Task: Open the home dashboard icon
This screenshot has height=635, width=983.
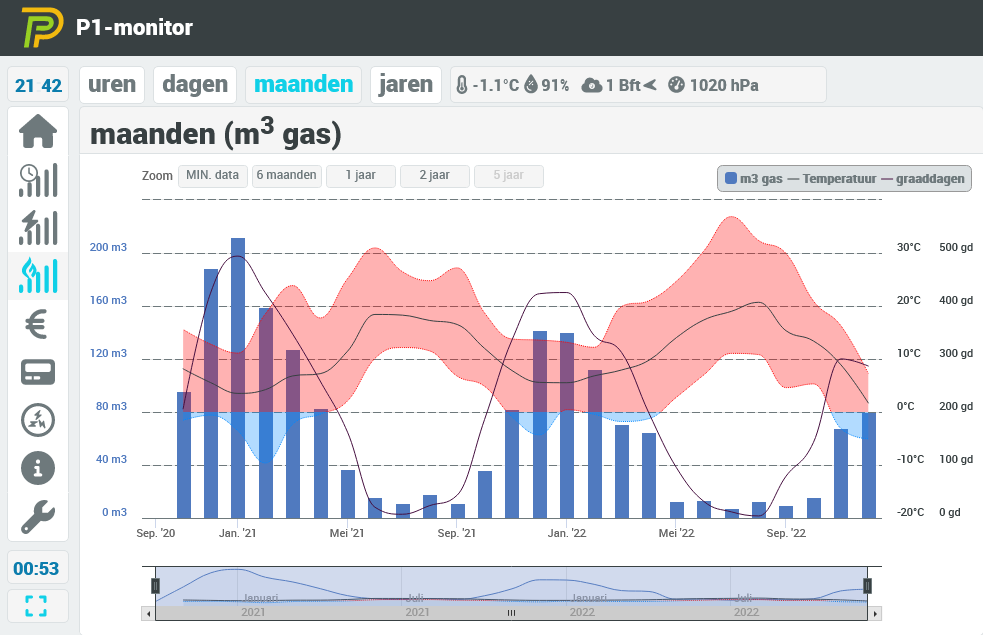Action: [x=38, y=131]
